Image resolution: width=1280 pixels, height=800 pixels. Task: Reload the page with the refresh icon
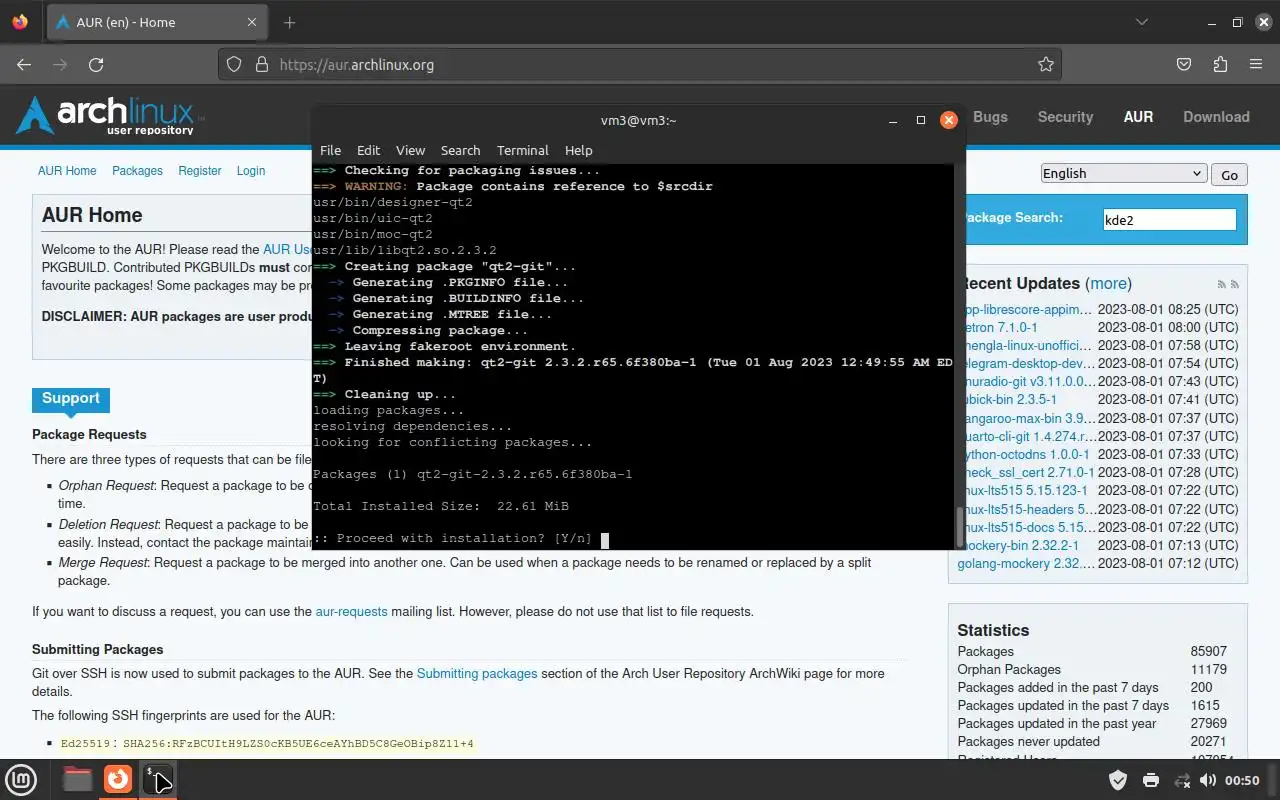[x=96, y=64]
